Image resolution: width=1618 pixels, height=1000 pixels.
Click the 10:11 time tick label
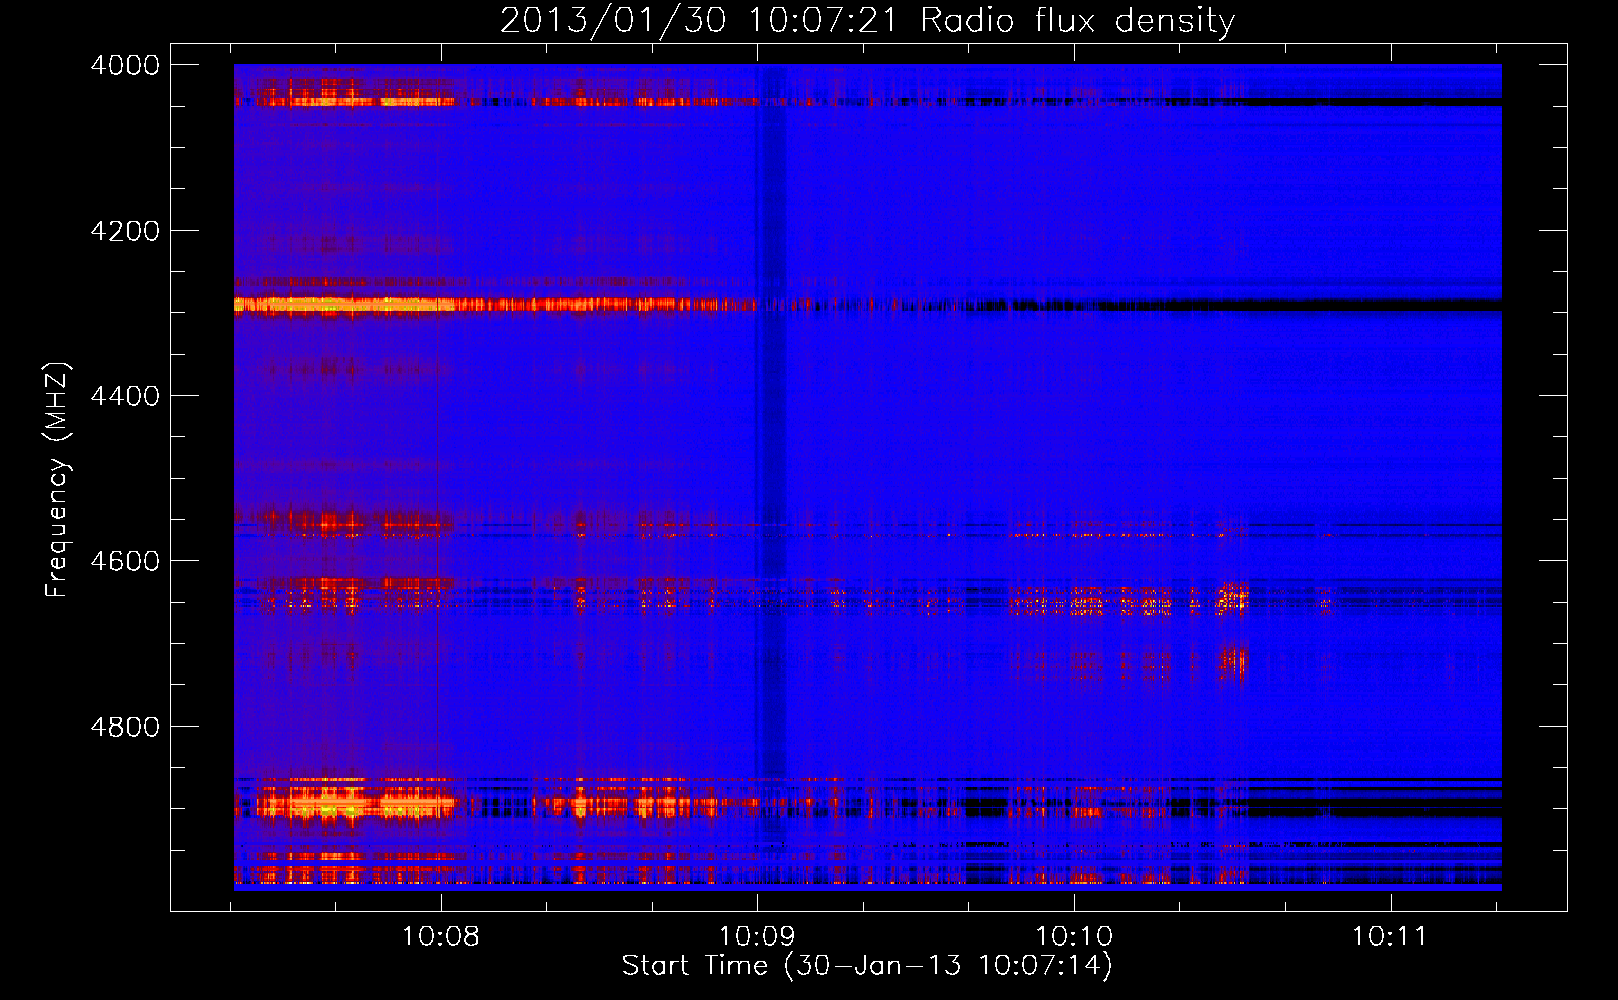(1390, 936)
